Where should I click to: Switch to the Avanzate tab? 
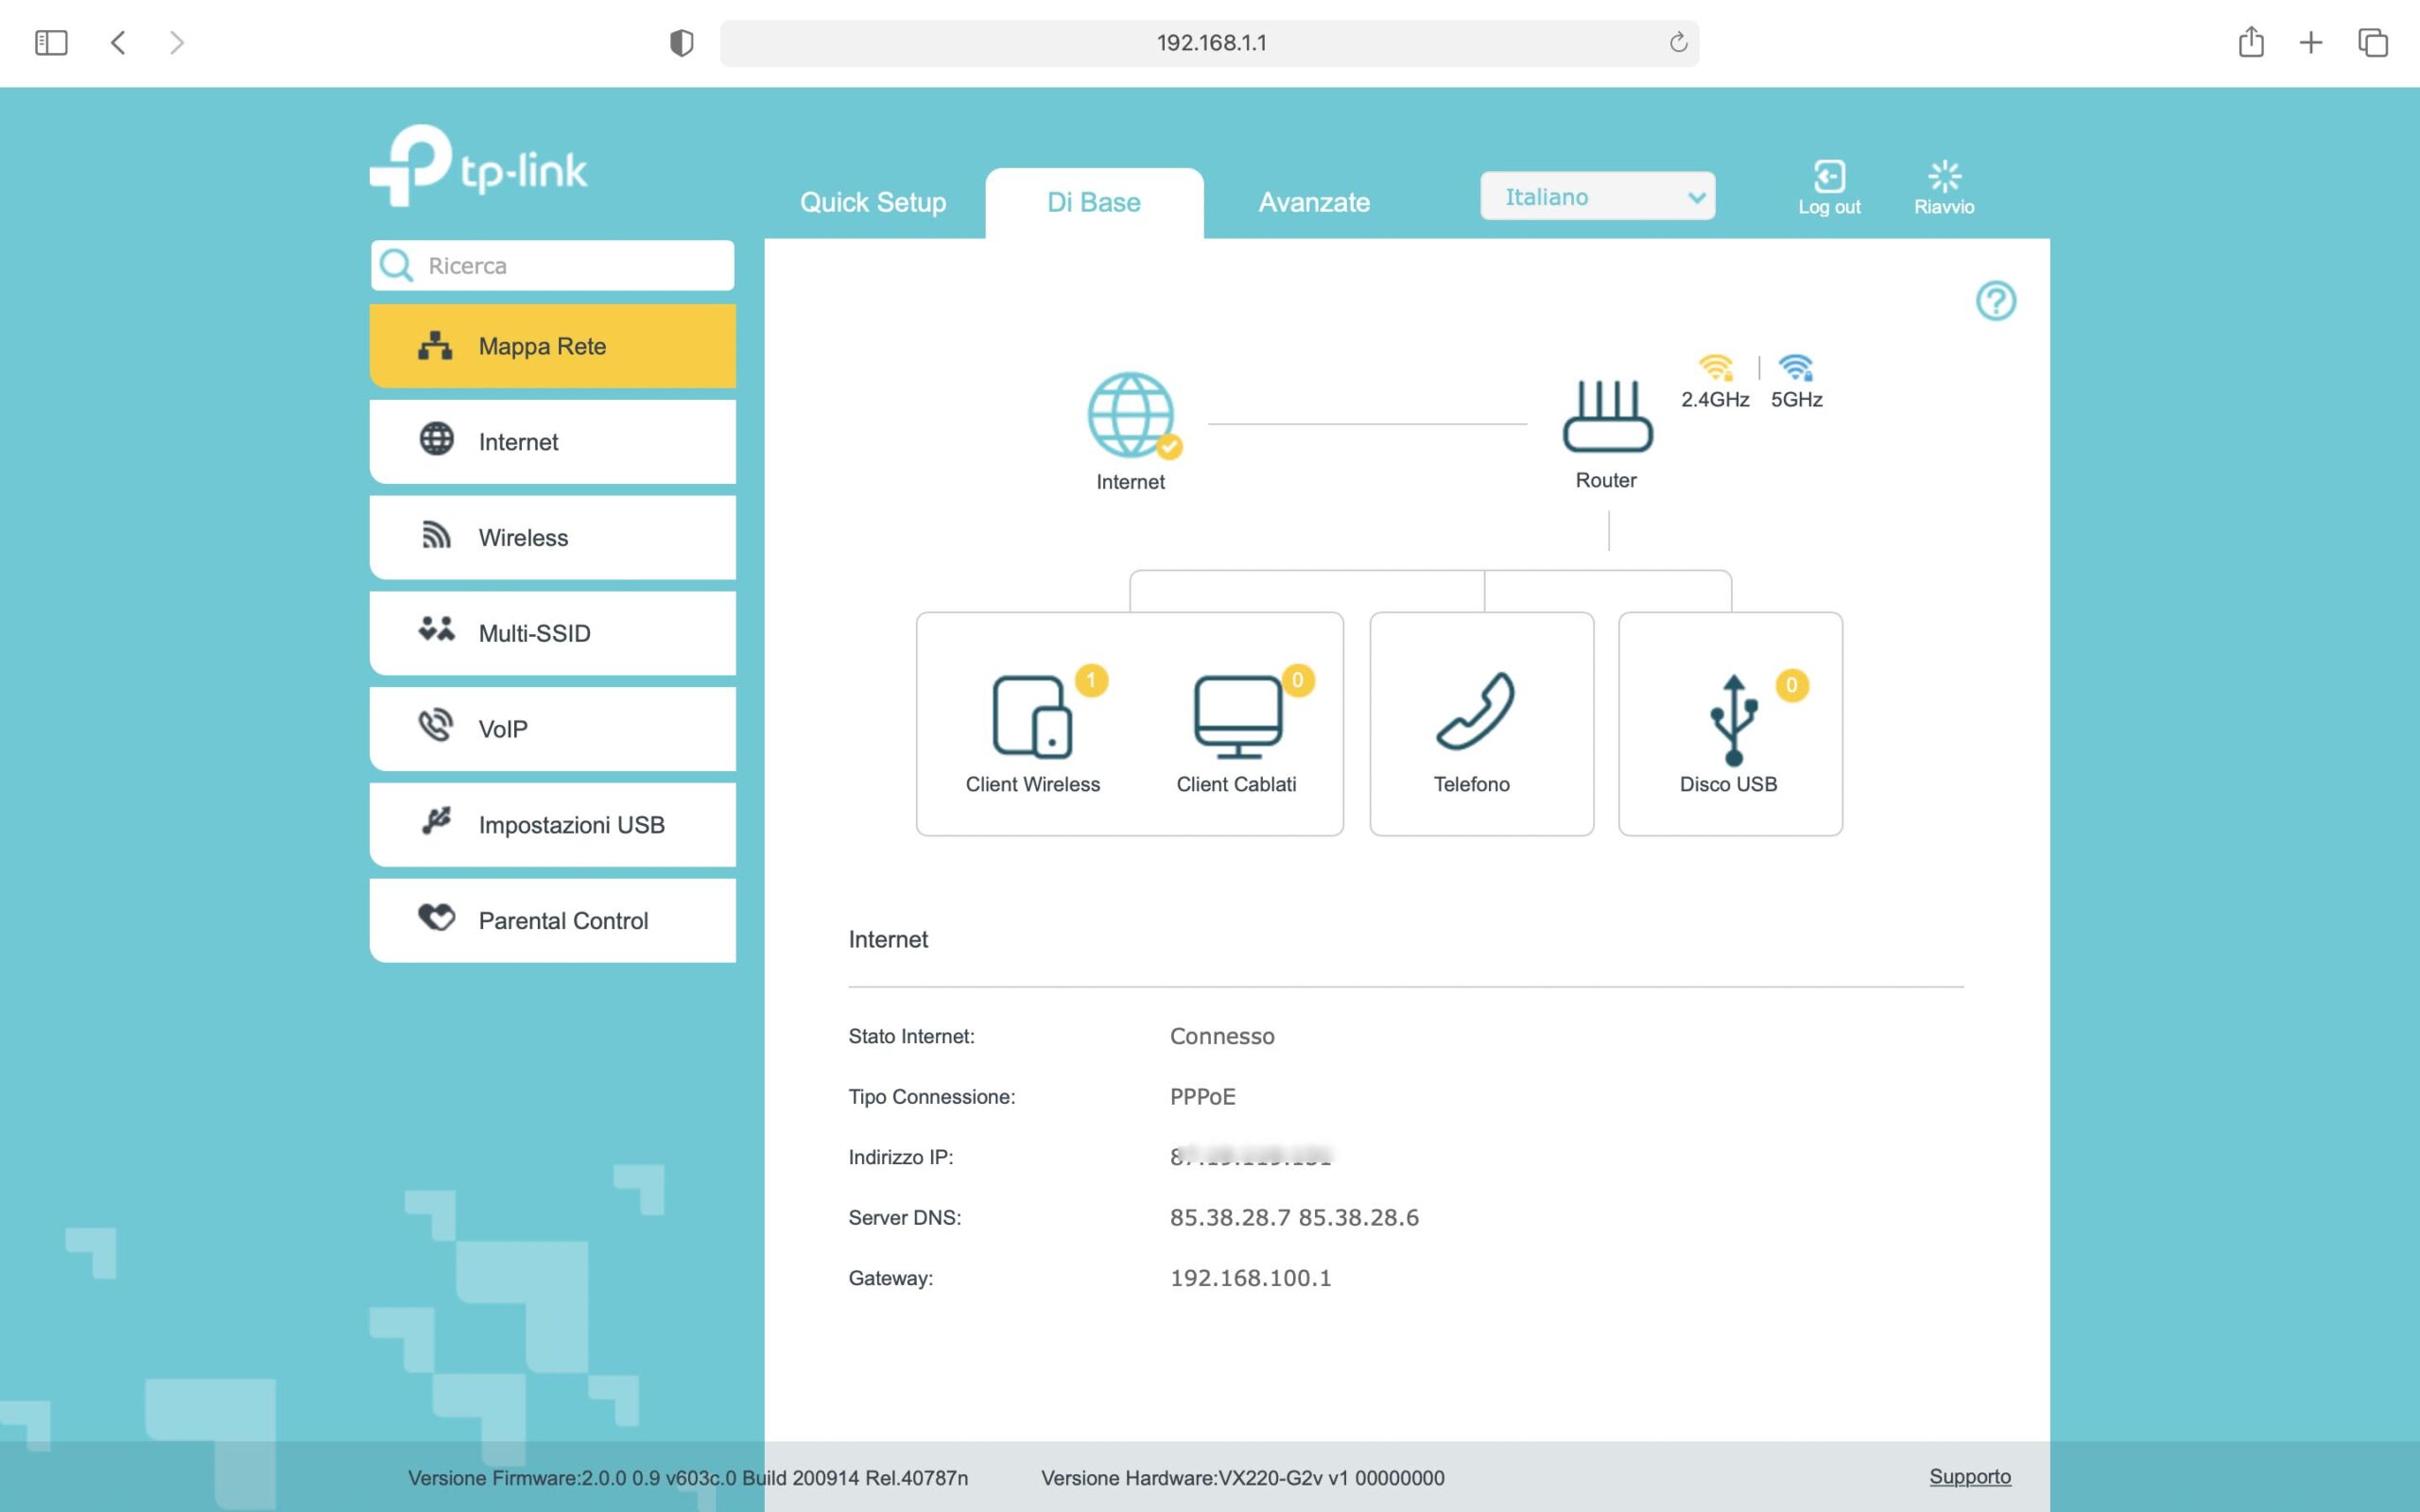click(x=1314, y=202)
